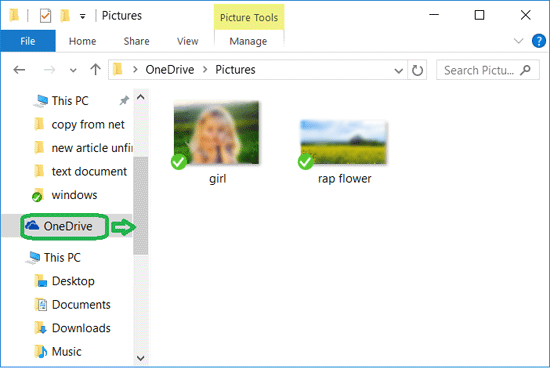This screenshot has width=550, height=369.
Task: Expand the ribbon with the chevron
Action: click(x=518, y=41)
